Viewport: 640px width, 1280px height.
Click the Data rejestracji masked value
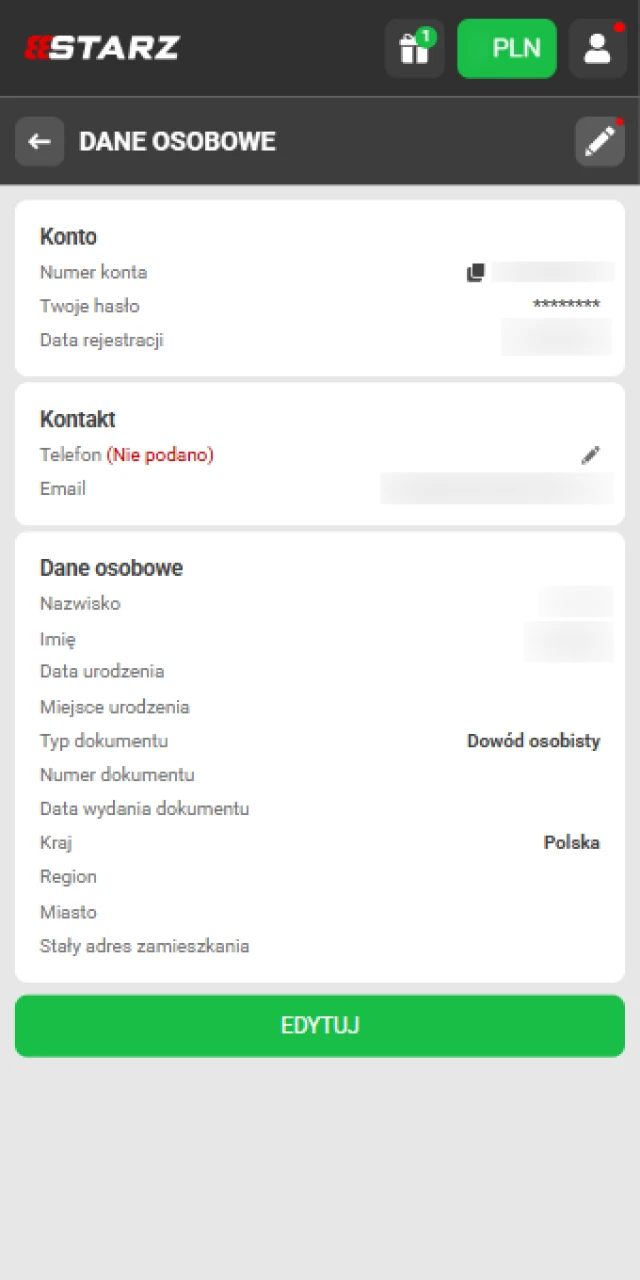(x=556, y=338)
